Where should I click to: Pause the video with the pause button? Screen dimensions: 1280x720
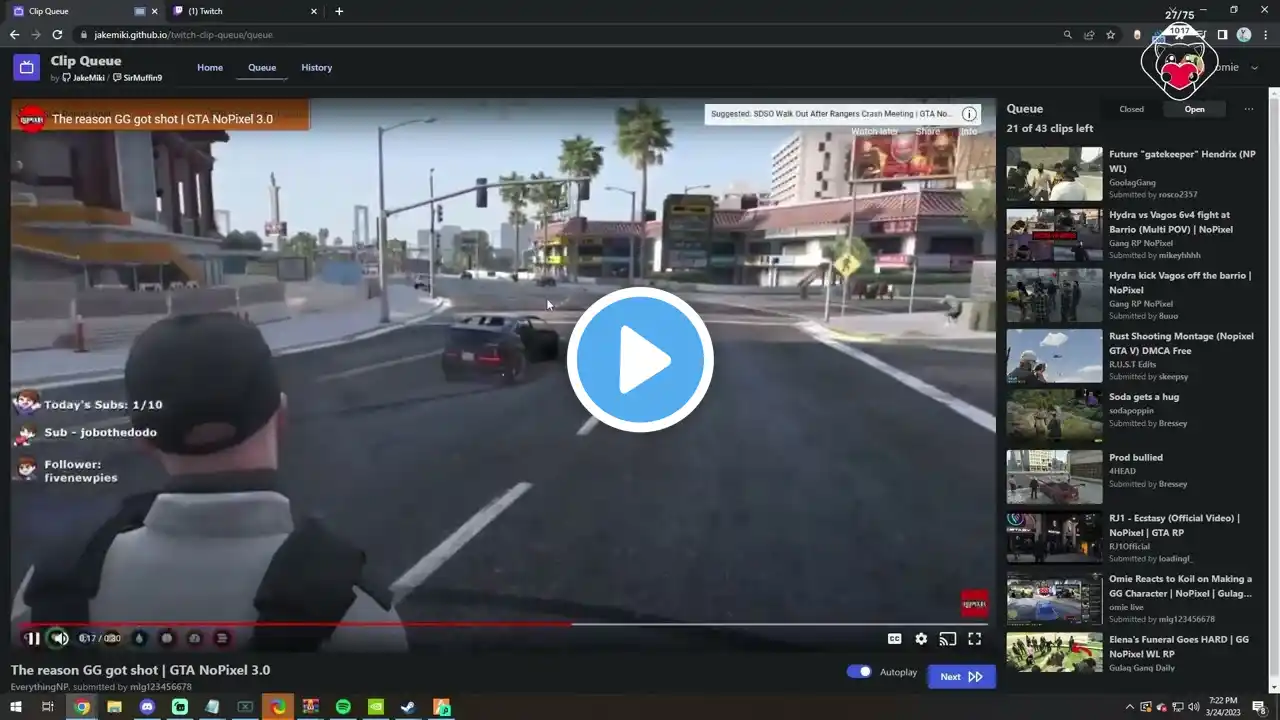point(32,639)
